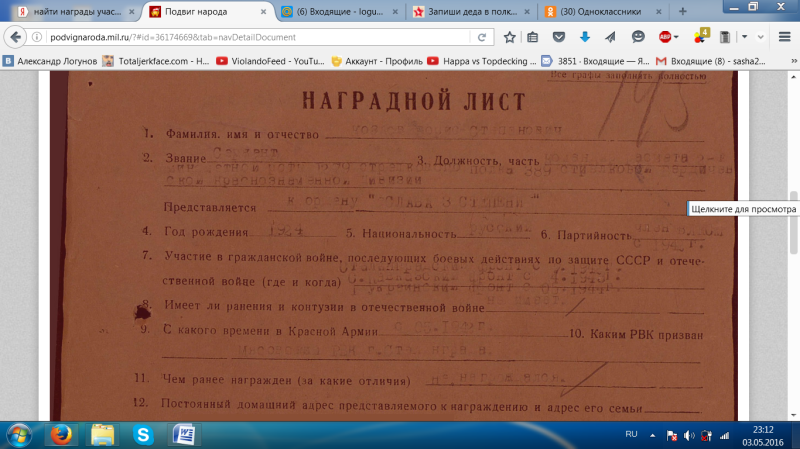Image resolution: width=800 pixels, height=449 pixels.
Task: Close the Подвиг народа tab
Action: click(x=262, y=12)
